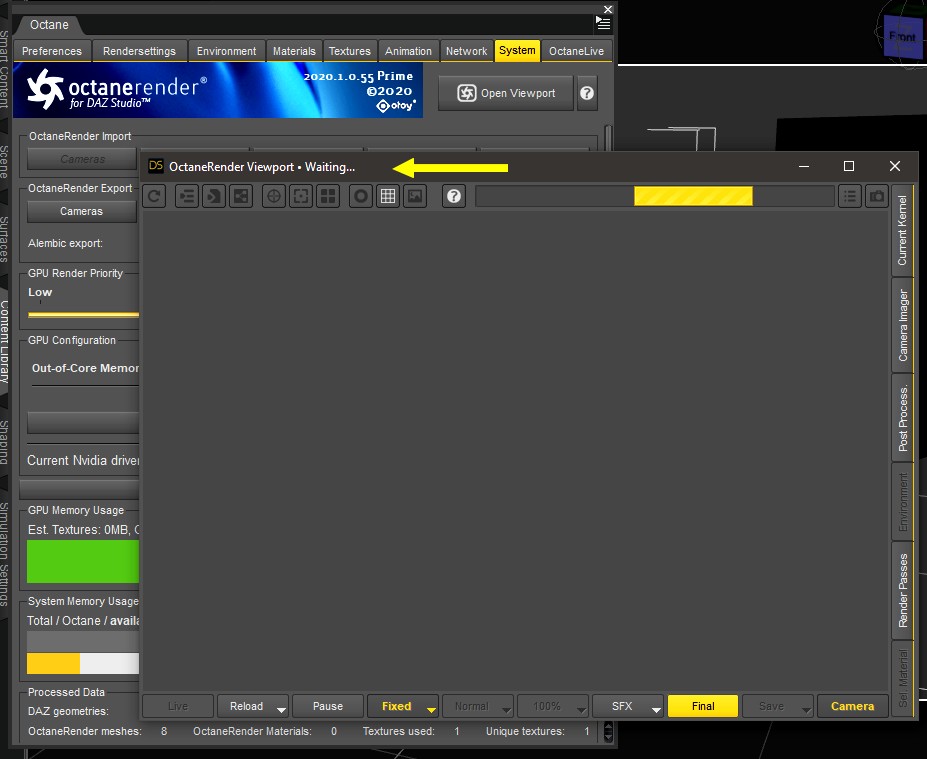Open the Environment side tab in the viewport
The height and width of the screenshot is (759, 927).
pyautogui.click(x=902, y=502)
